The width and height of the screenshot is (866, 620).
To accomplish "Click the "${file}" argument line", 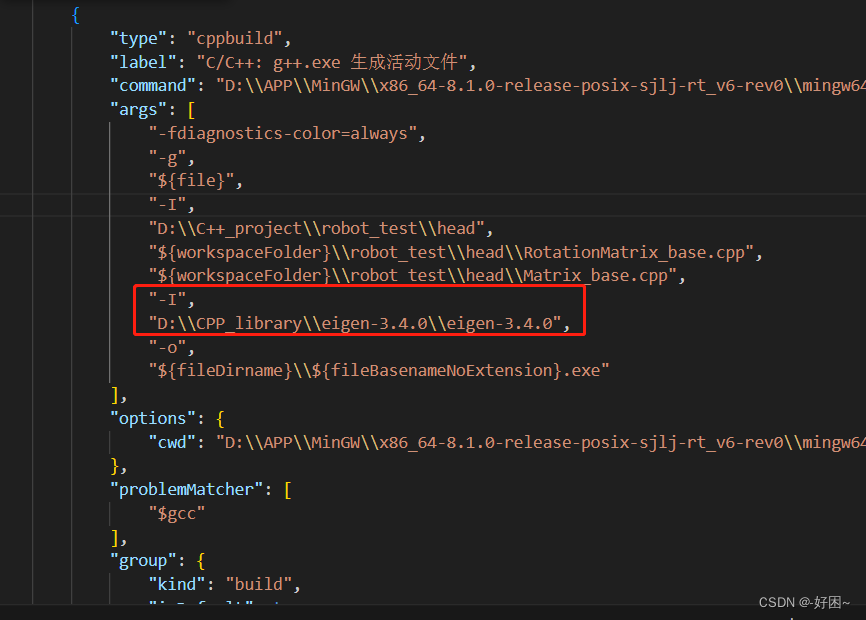I will click(196, 181).
